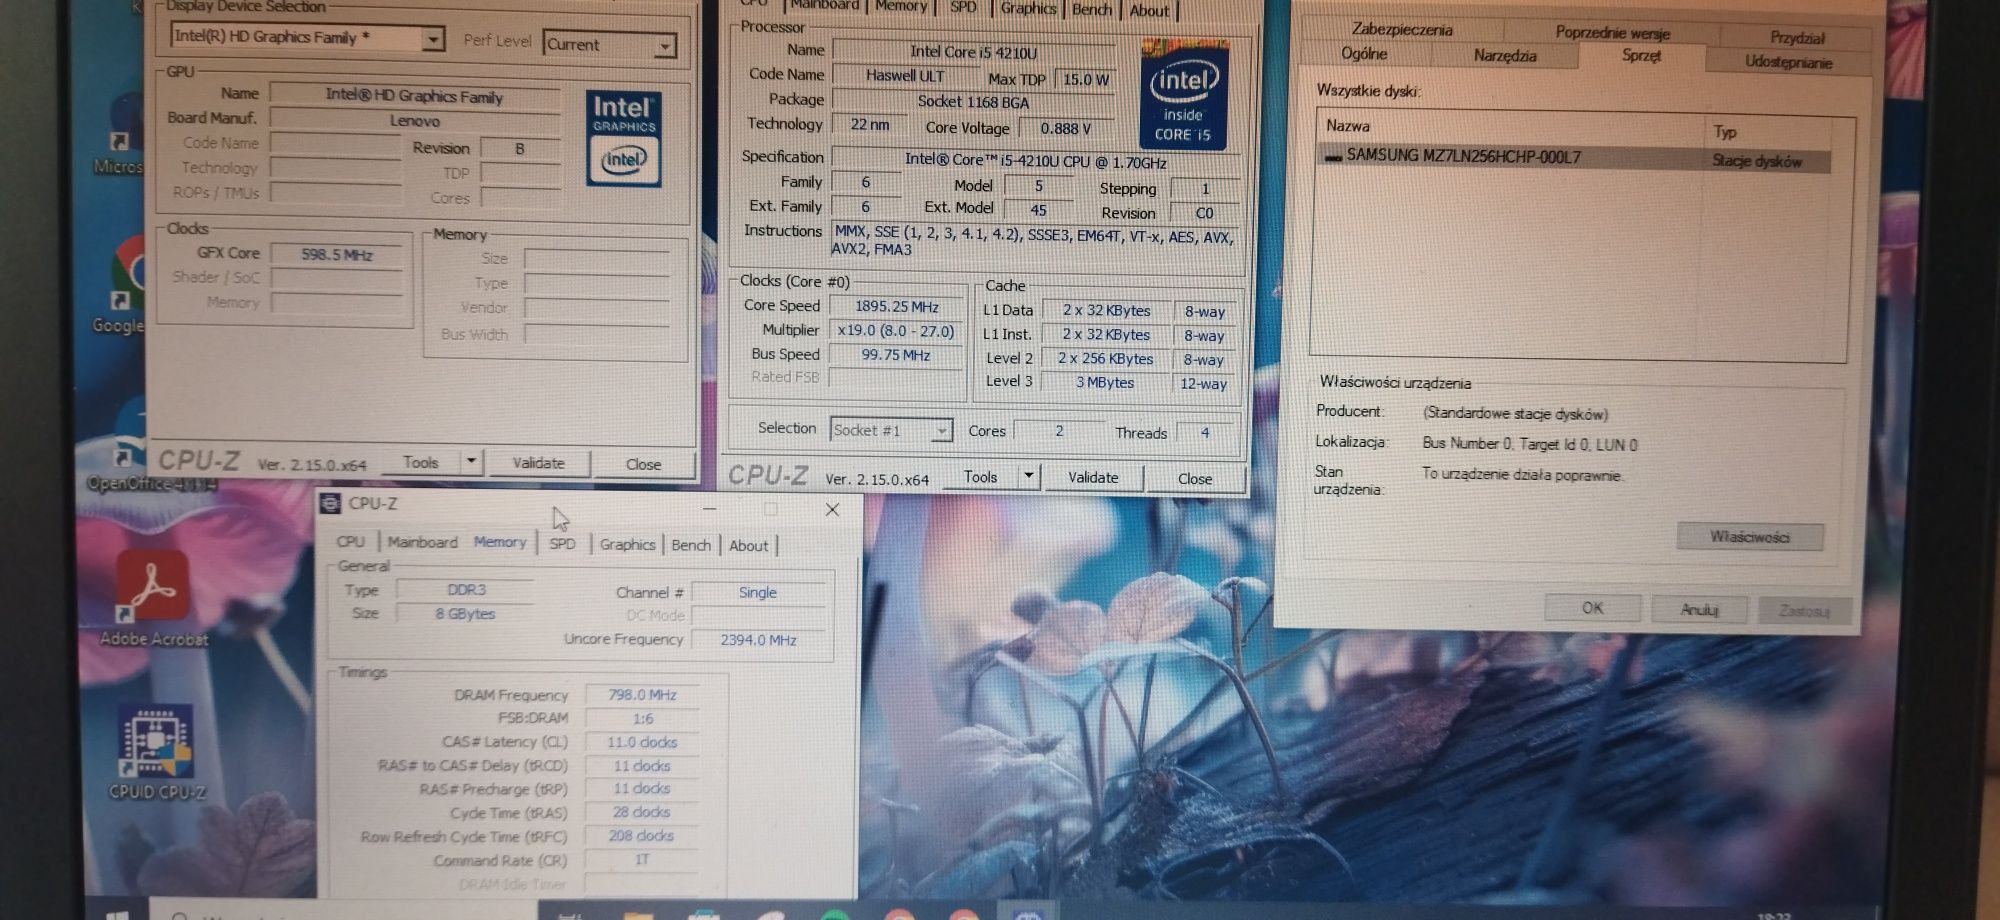The image size is (2000, 920).
Task: Switch to the Narzędzia tab
Action: click(x=1505, y=56)
